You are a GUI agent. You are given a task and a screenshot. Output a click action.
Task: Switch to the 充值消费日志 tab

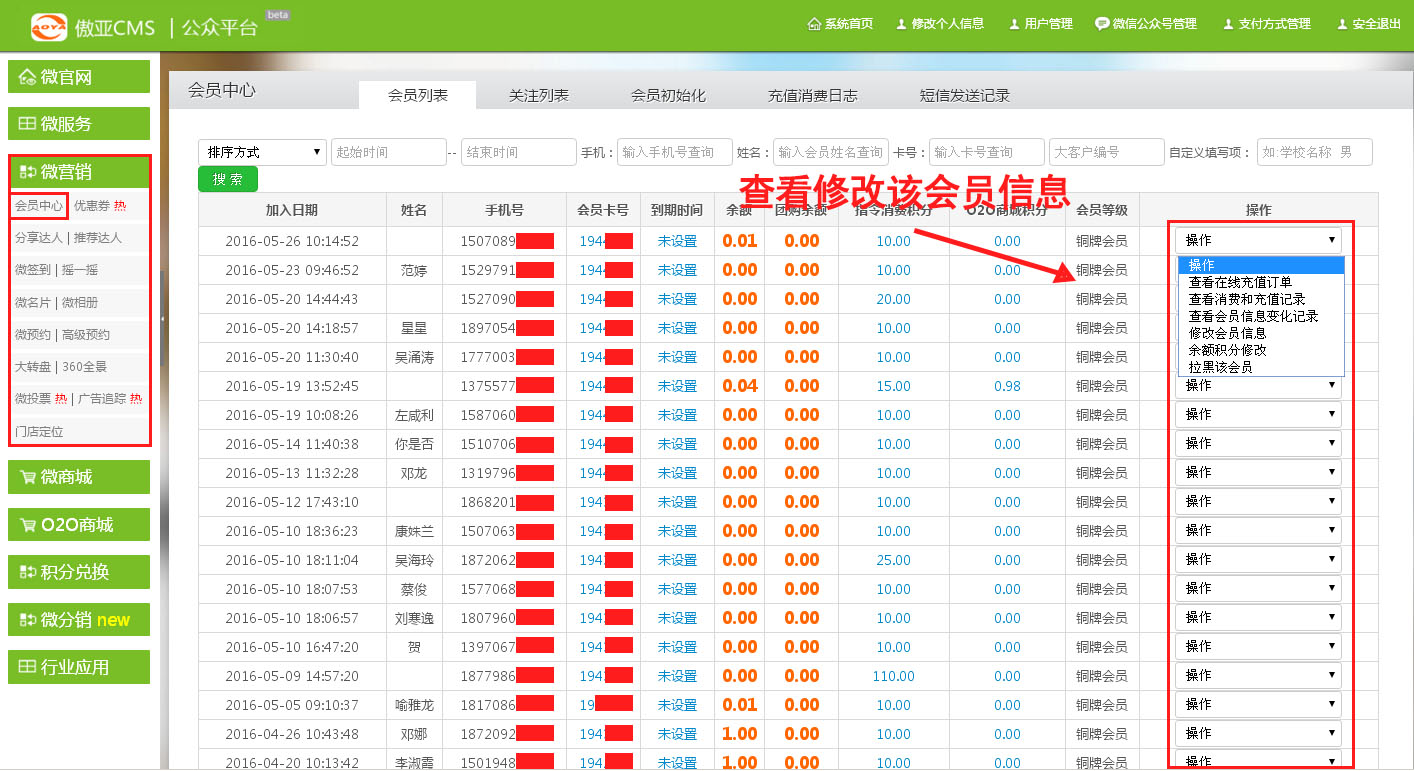point(812,96)
